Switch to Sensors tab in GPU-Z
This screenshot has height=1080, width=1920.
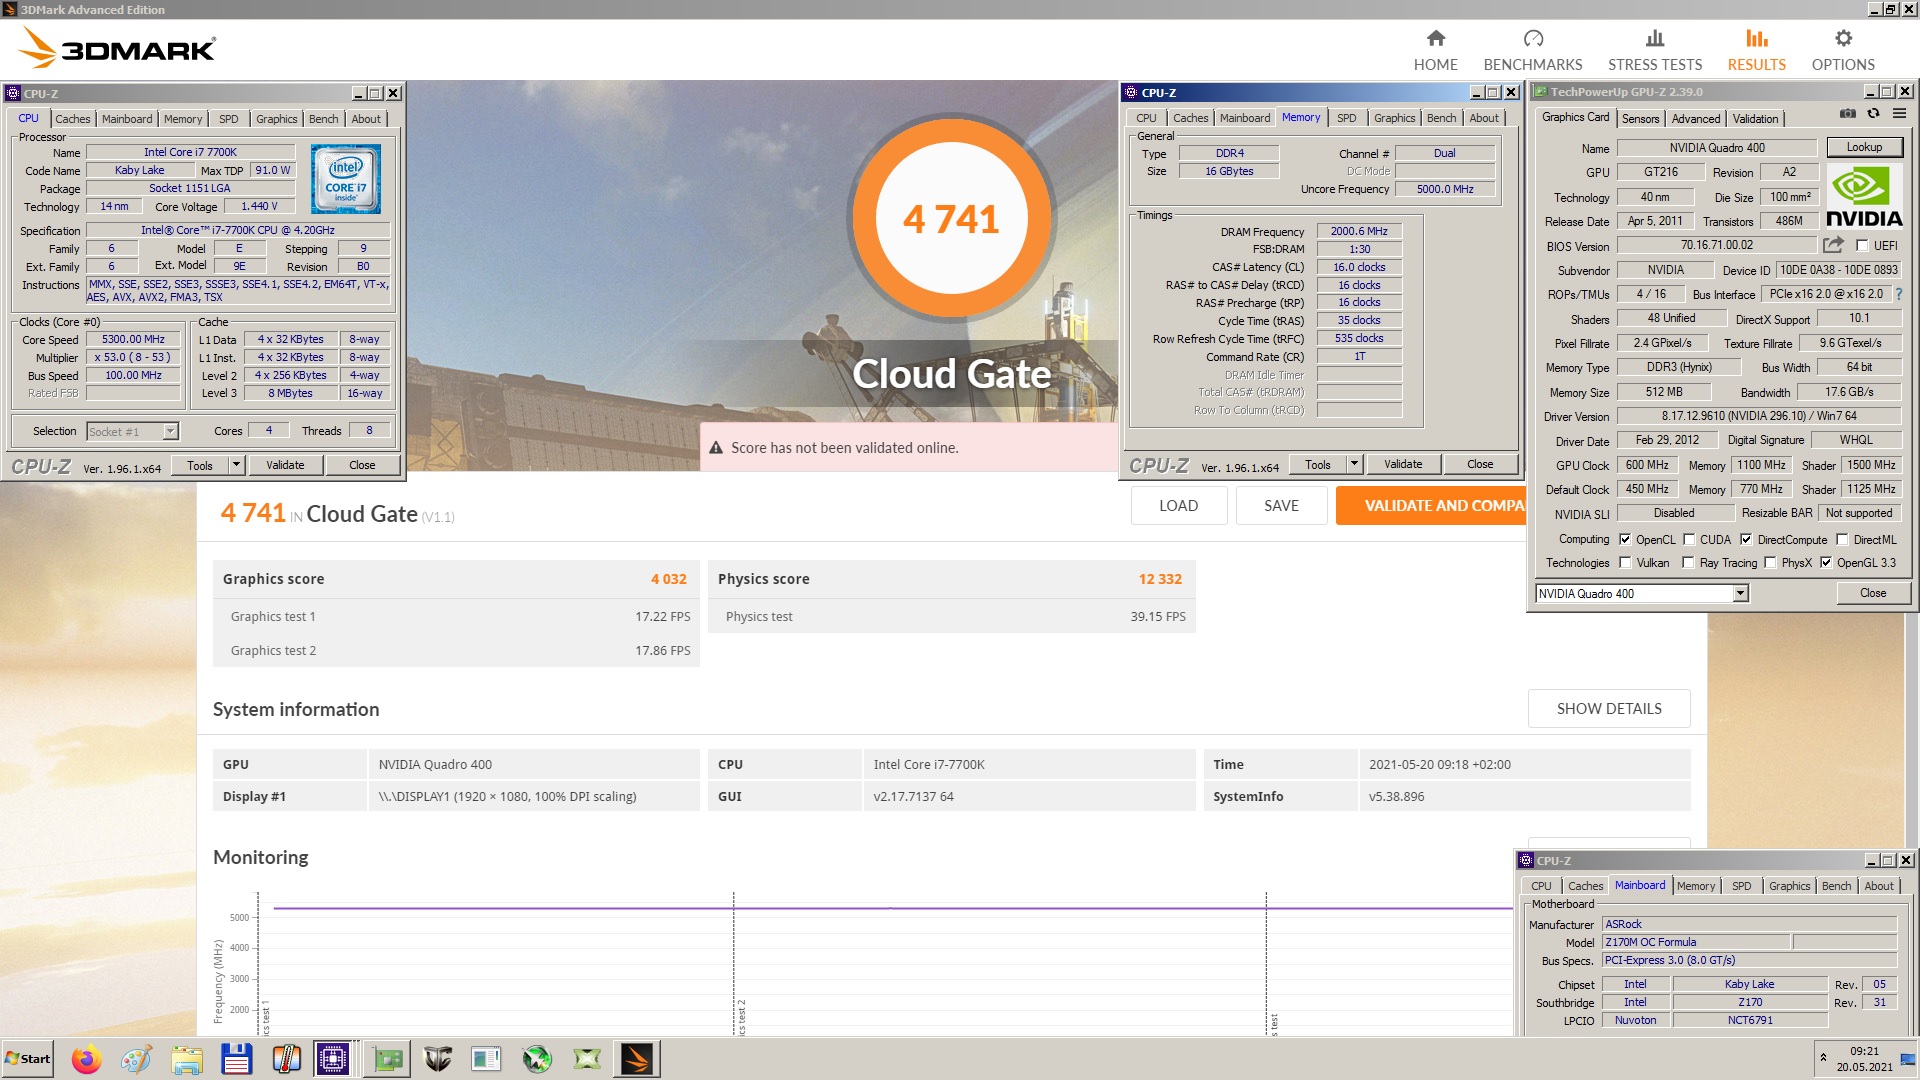pos(1640,118)
